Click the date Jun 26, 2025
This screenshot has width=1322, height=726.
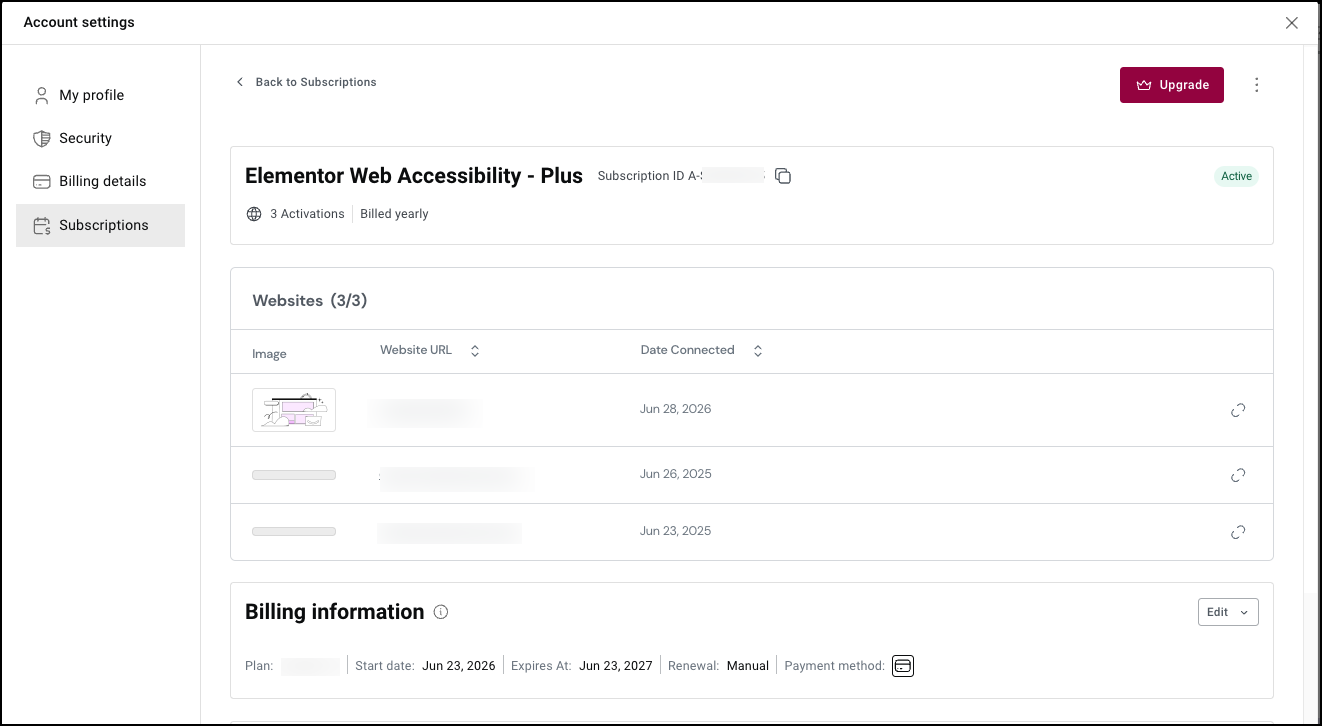pyautogui.click(x=676, y=474)
